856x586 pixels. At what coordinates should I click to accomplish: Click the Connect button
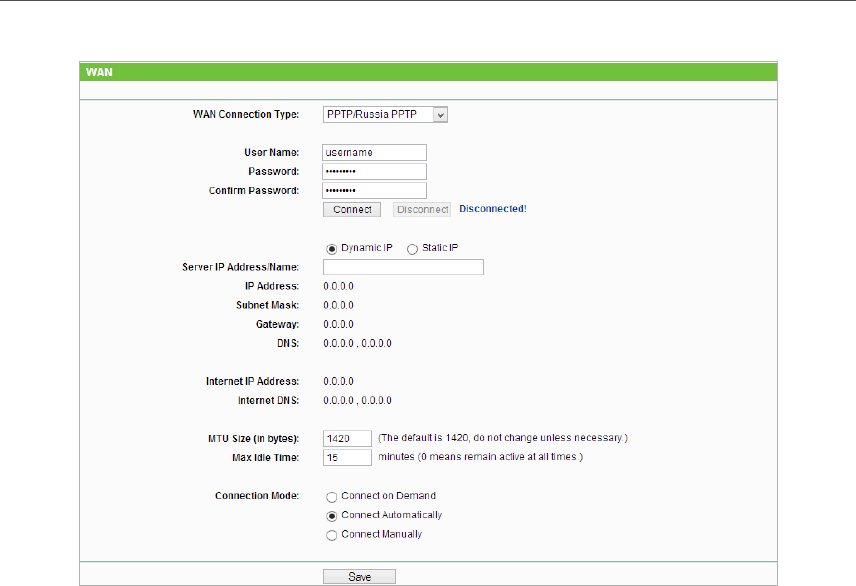coord(352,210)
